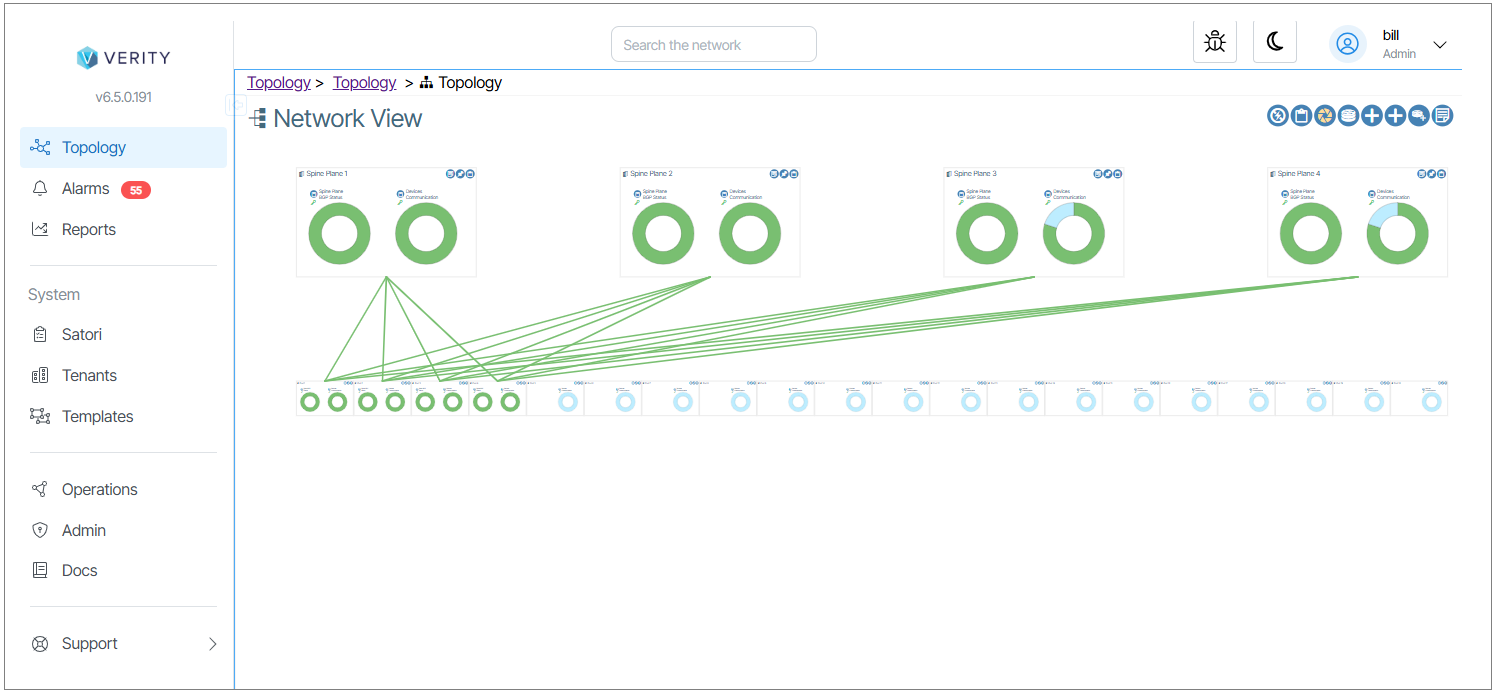Viewport: 1497px width, 695px height.
Task: Go to Reports in sidebar
Action: coord(88,230)
